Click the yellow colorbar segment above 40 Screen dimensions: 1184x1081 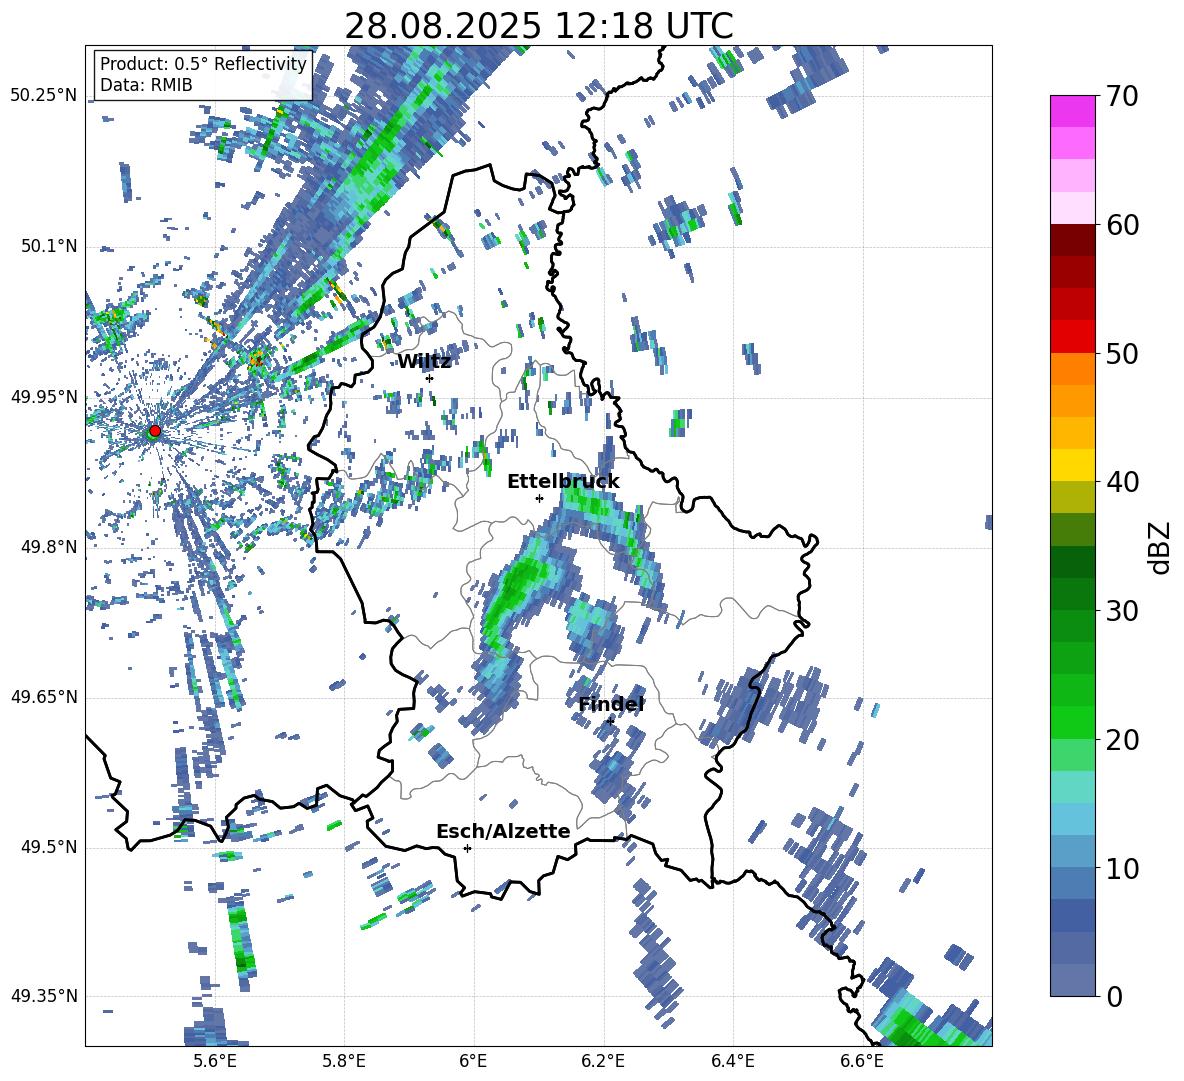click(1072, 465)
